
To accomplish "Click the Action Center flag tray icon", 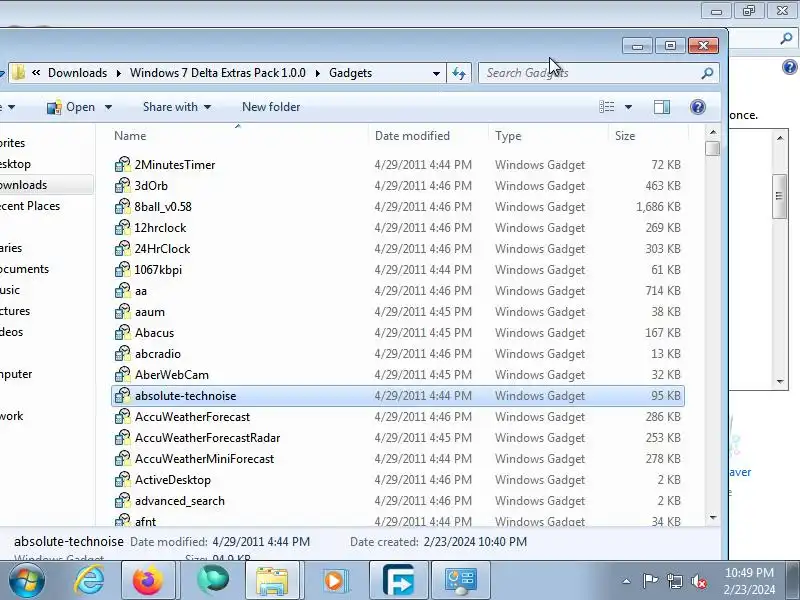I will coord(650,581).
